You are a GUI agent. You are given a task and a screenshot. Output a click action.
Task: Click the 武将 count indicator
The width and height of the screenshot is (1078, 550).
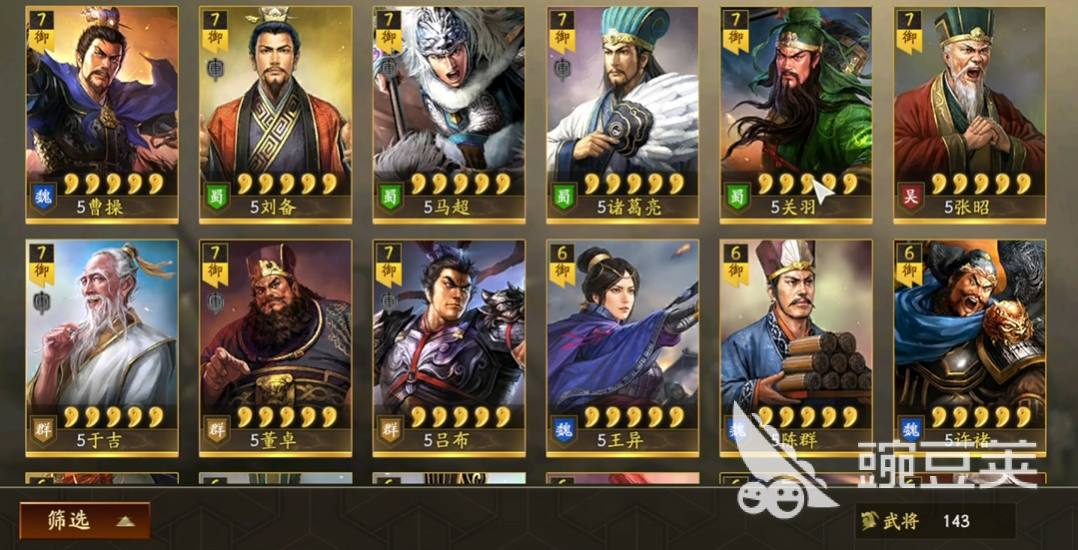tap(936, 520)
